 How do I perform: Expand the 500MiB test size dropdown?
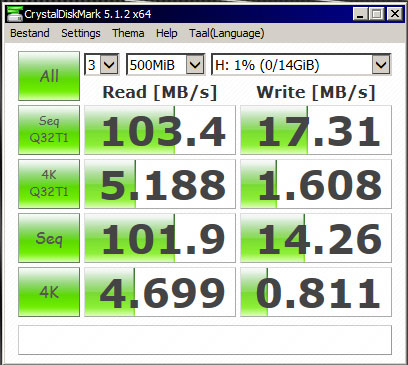point(165,64)
